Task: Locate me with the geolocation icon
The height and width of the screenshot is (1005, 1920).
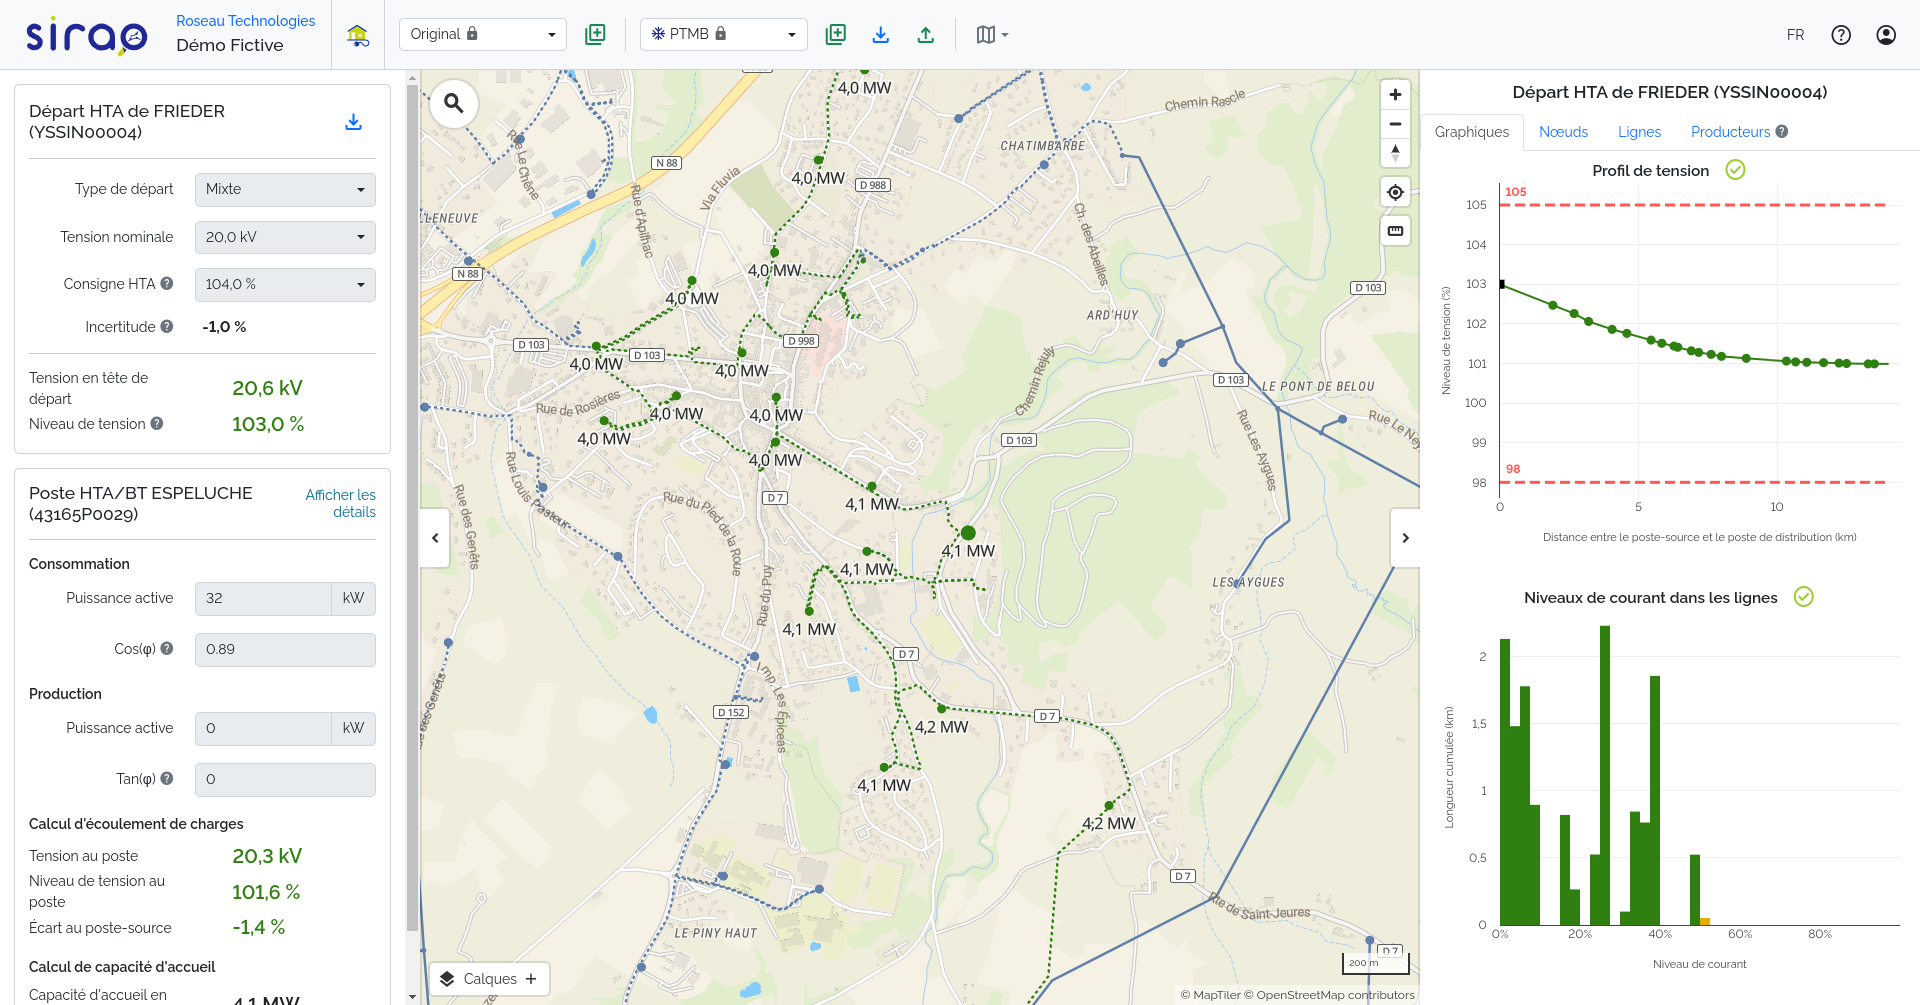Action: pyautogui.click(x=1395, y=192)
